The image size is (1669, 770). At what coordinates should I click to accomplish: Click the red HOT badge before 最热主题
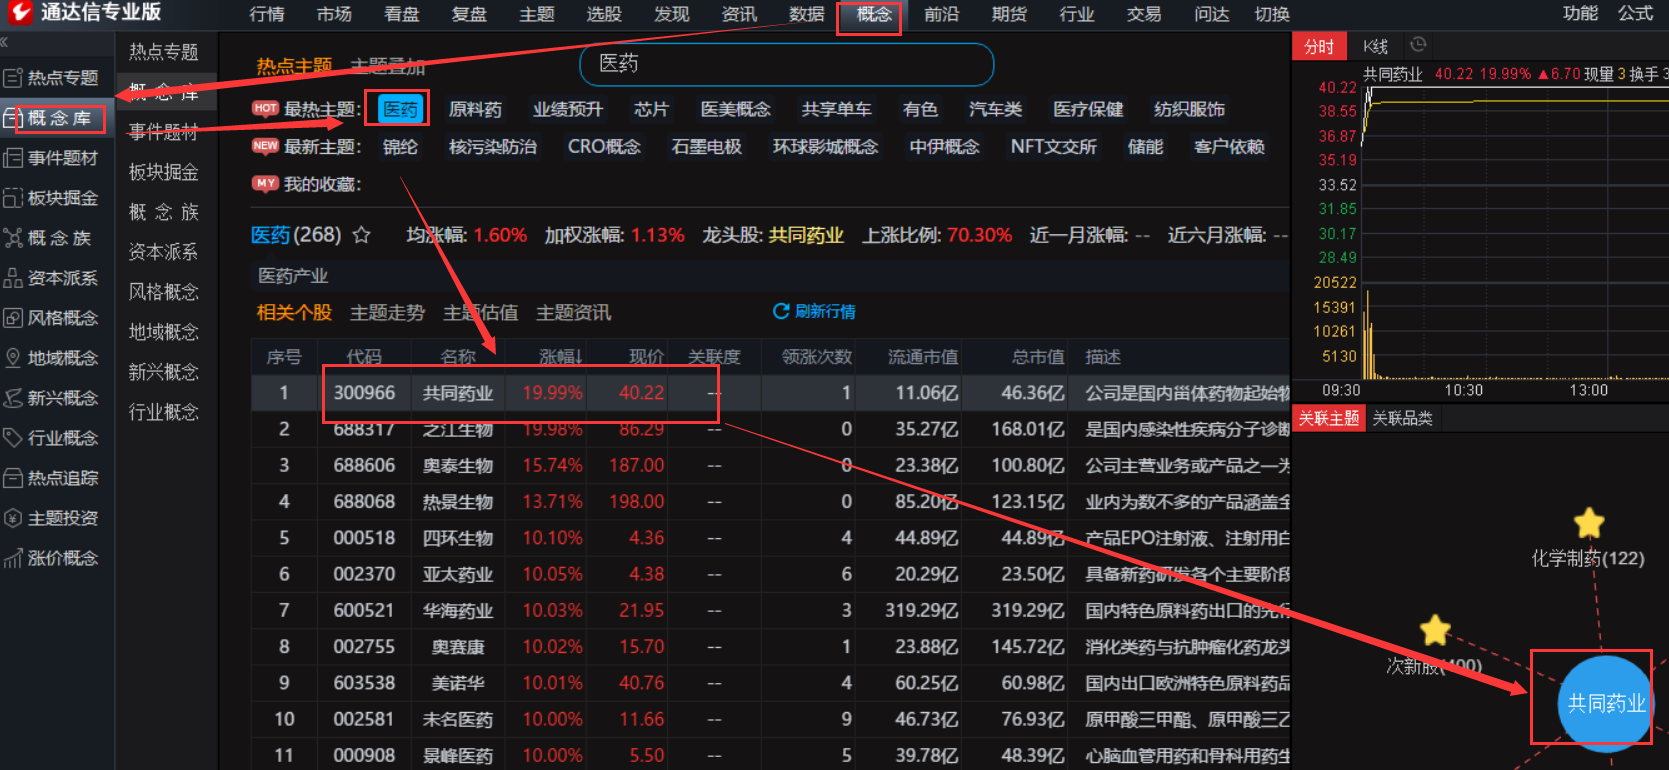click(x=265, y=108)
